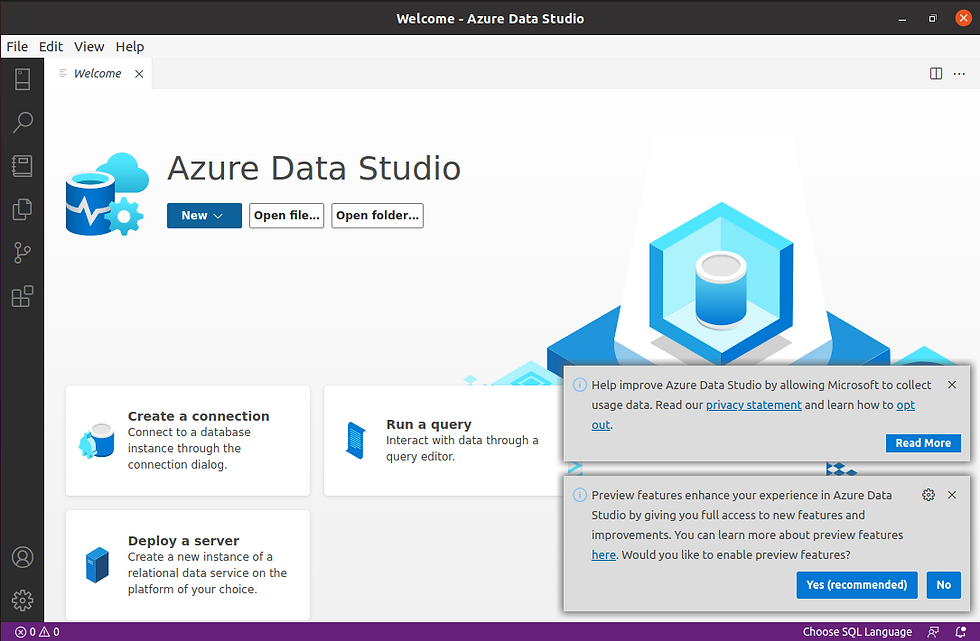This screenshot has height=641, width=980.
Task: Open the privacy statement link
Action: pos(754,405)
